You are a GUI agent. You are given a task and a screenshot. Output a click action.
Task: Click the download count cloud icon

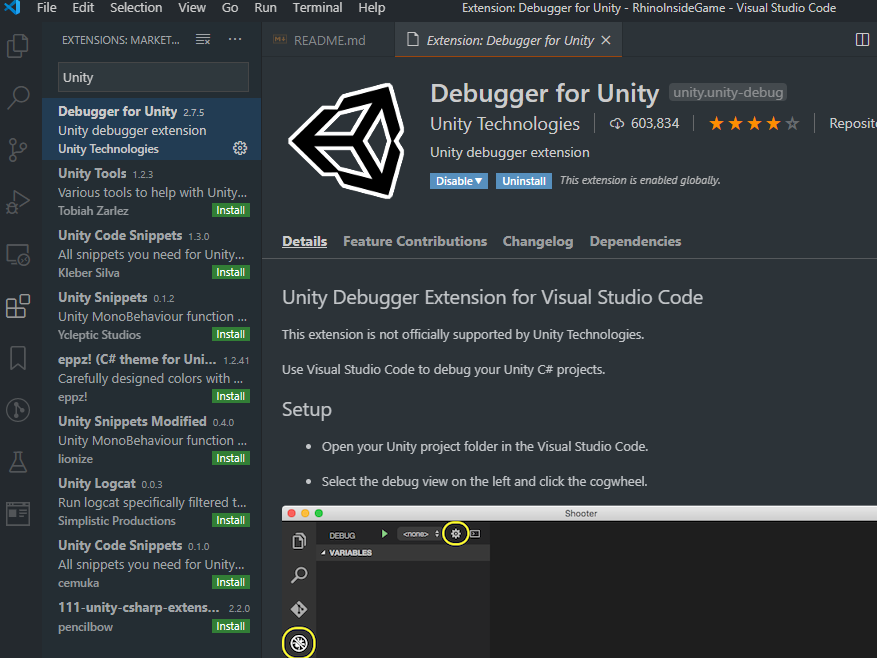[x=616, y=124]
